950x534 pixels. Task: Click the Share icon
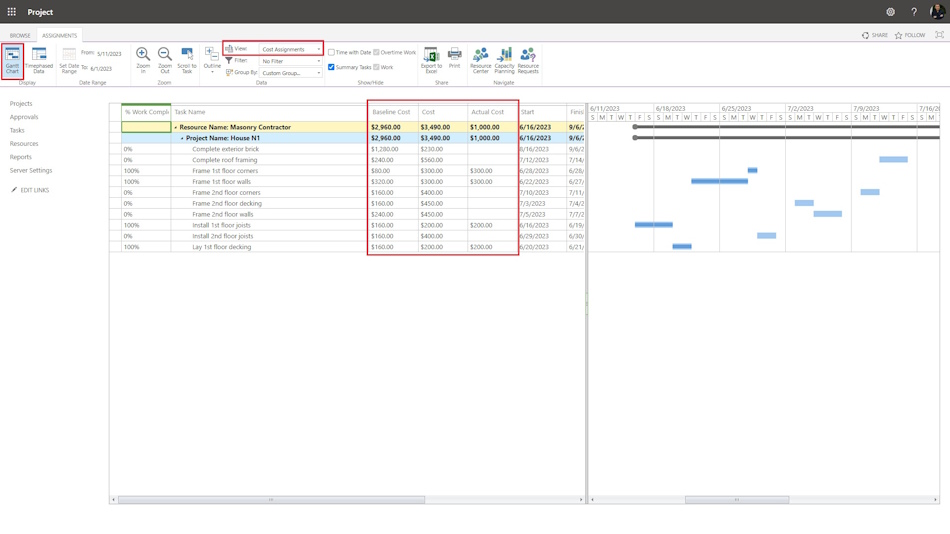pyautogui.click(x=865, y=35)
